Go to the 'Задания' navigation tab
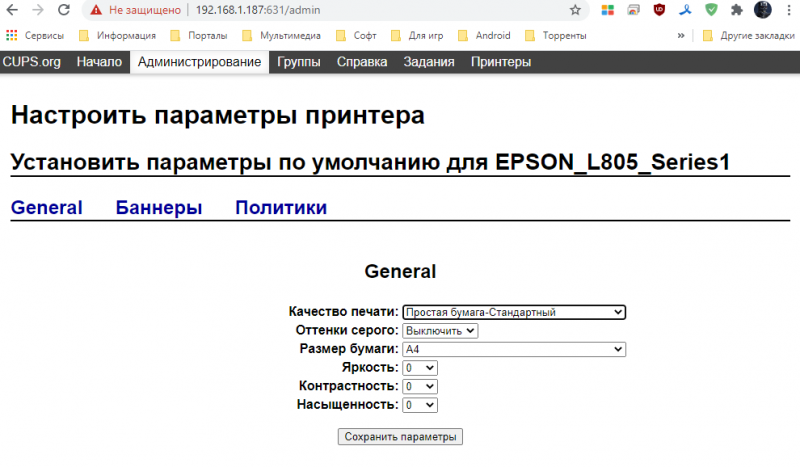This screenshot has width=800, height=467. point(429,62)
